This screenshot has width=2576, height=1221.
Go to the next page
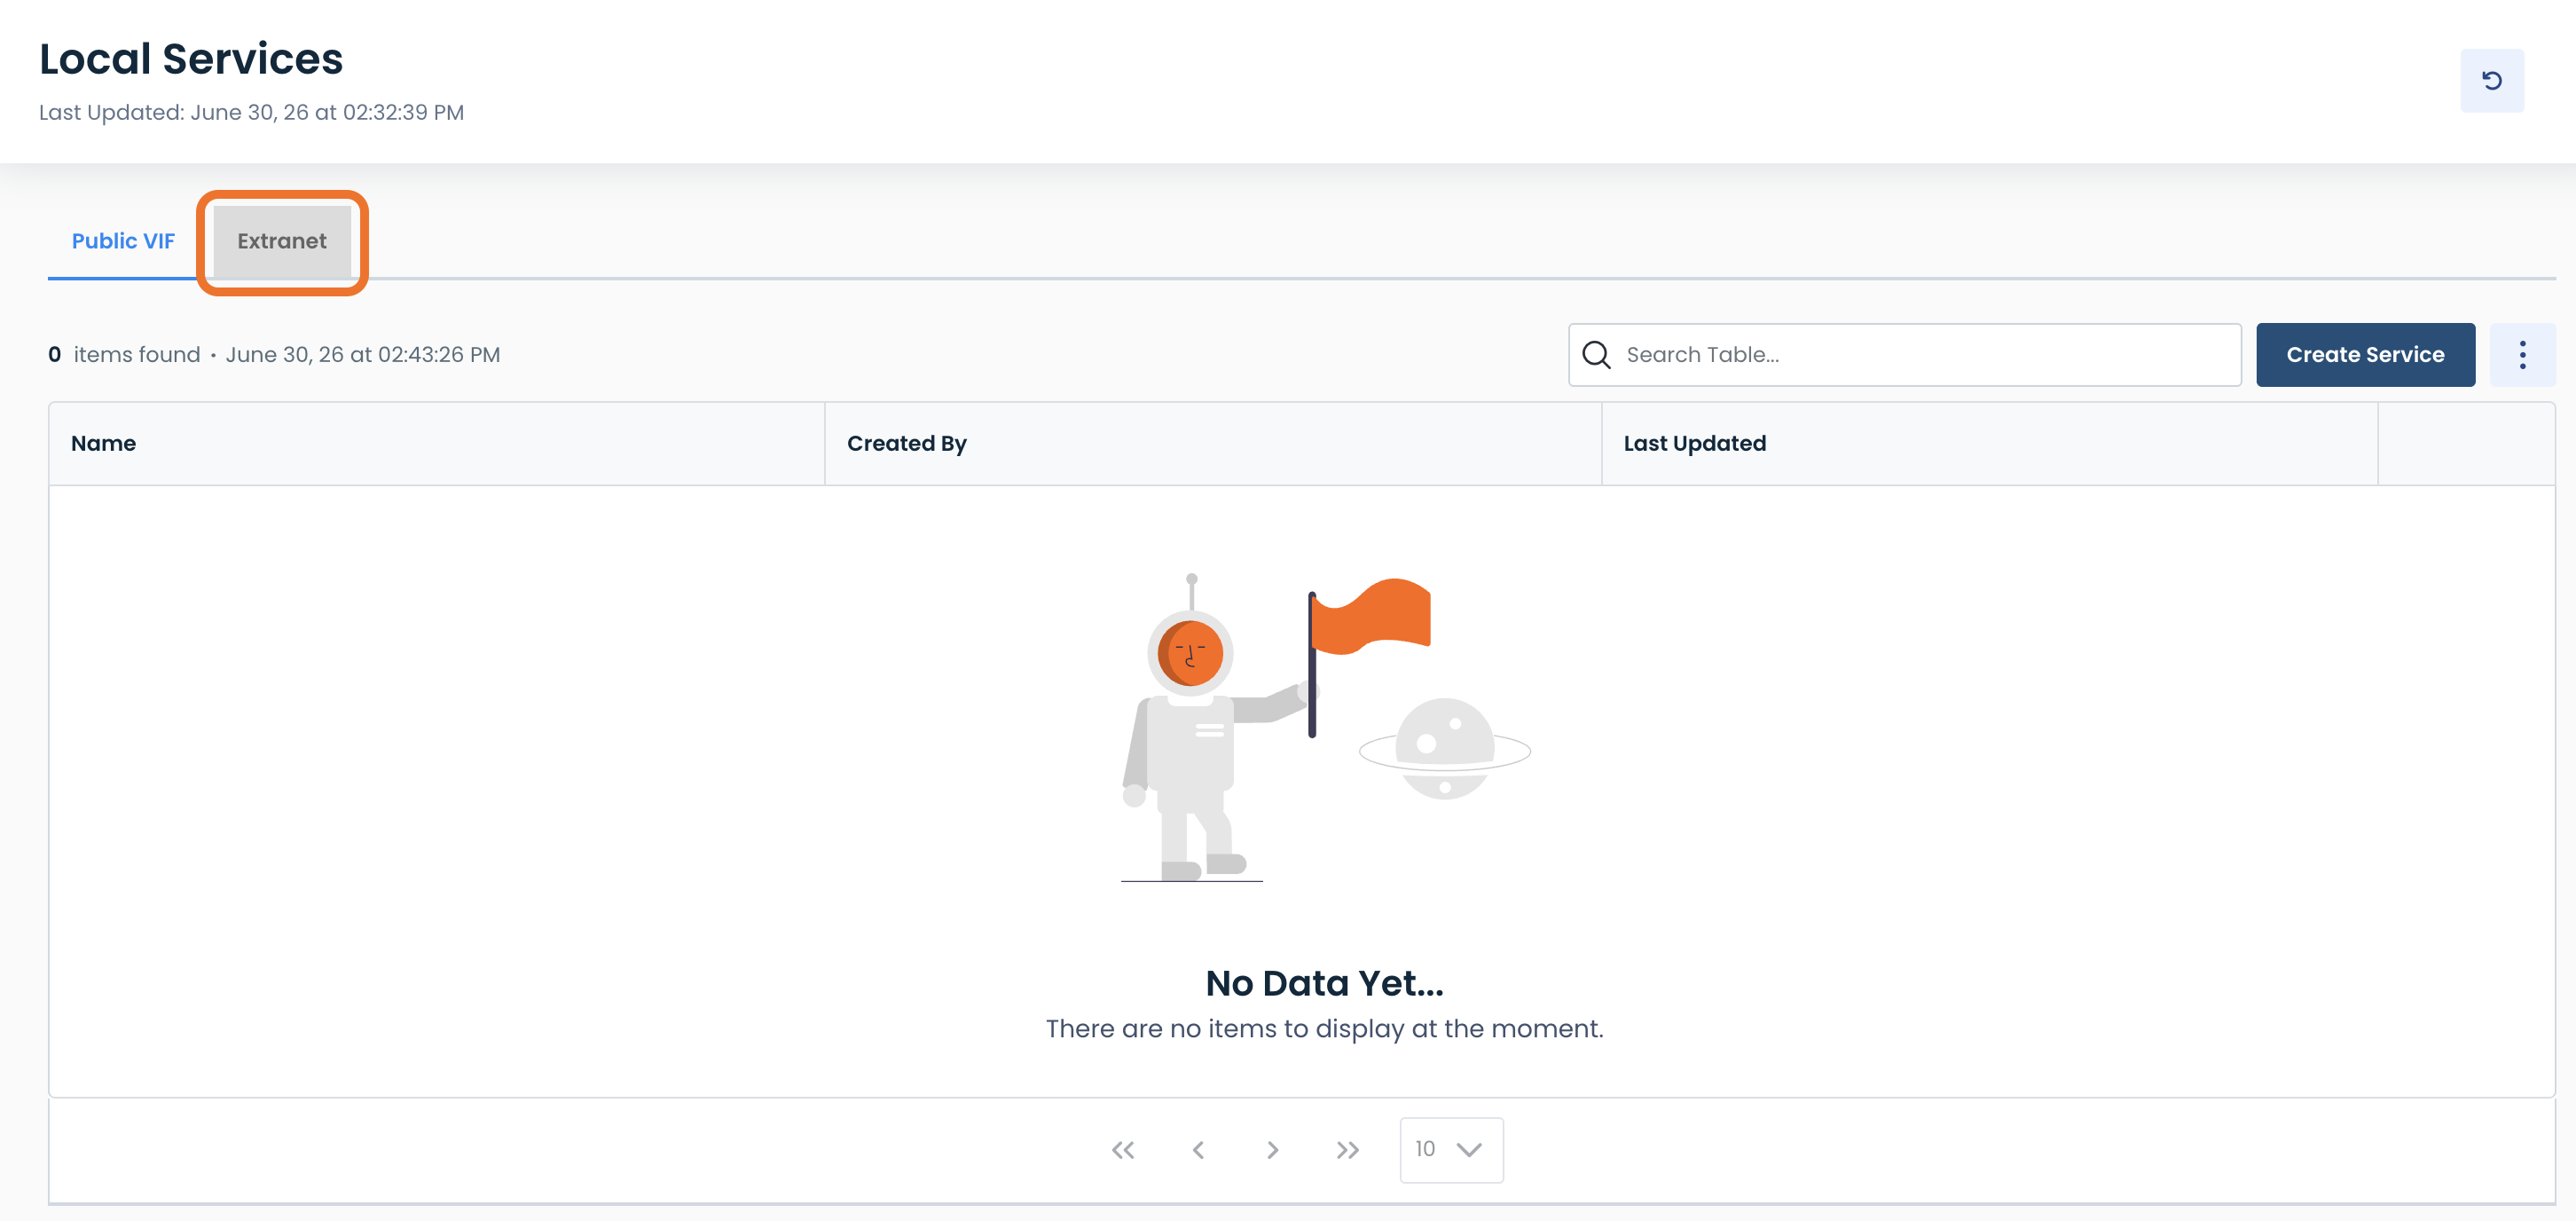(1272, 1150)
